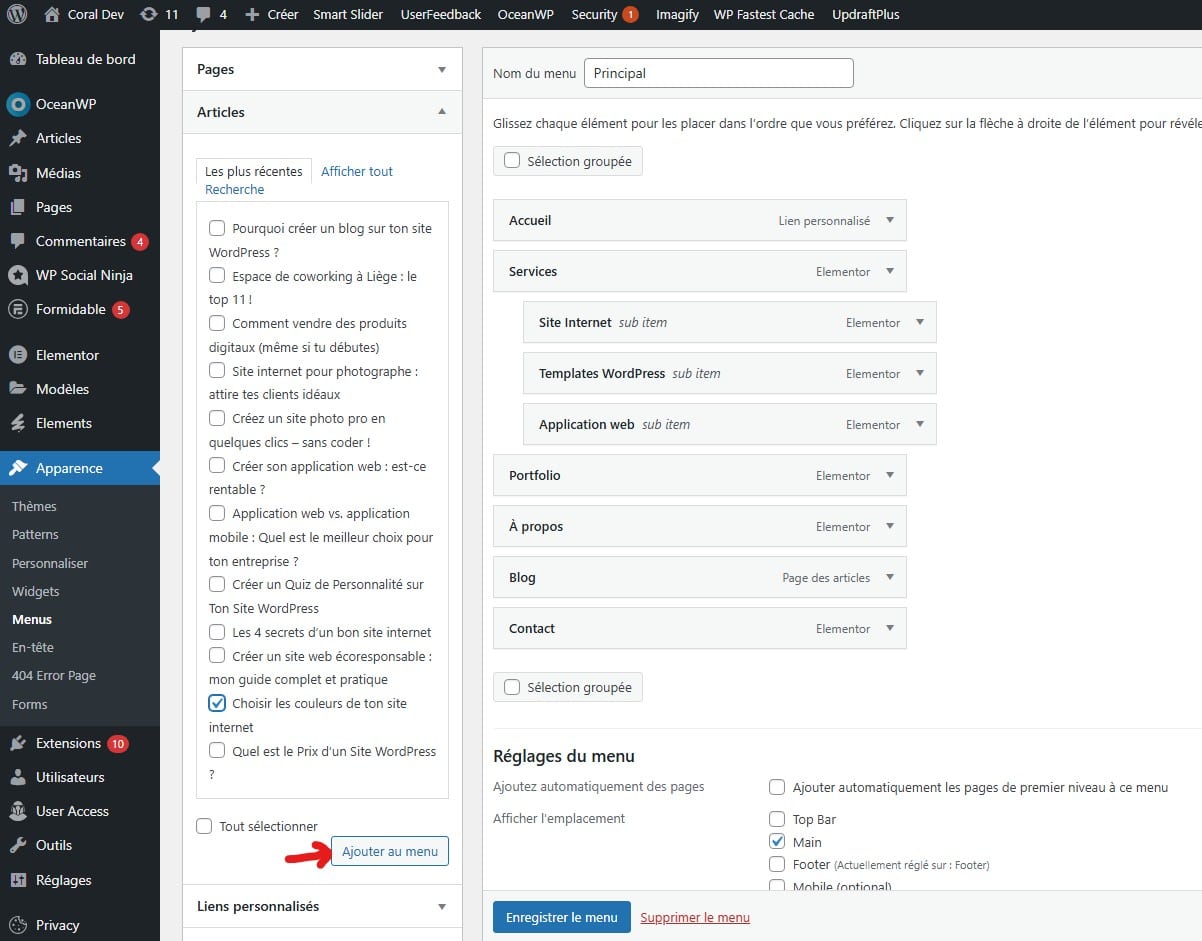
Task: Switch to the Recherche tab
Action: (235, 189)
